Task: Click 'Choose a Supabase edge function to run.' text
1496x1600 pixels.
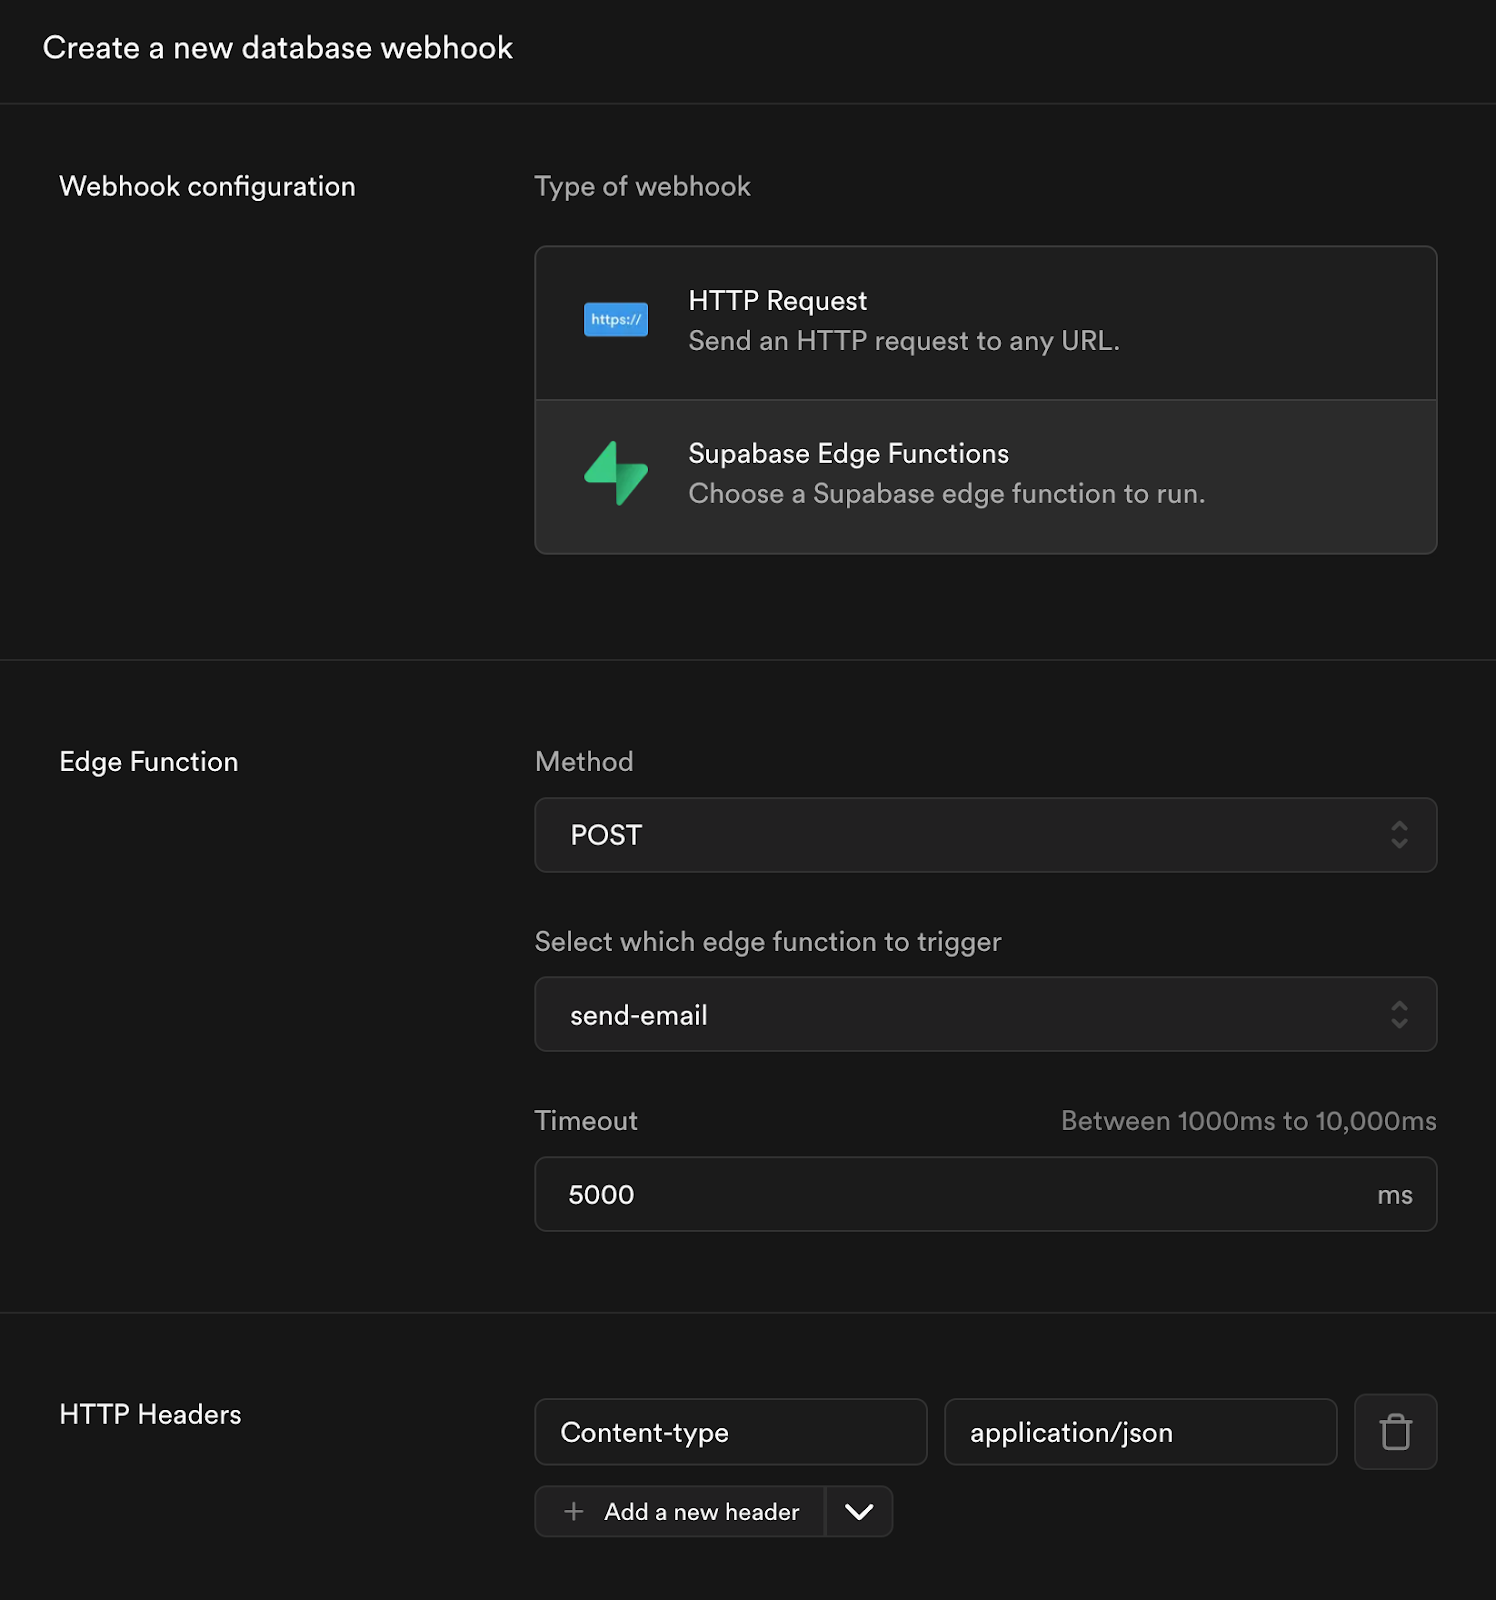Action: pyautogui.click(x=947, y=494)
